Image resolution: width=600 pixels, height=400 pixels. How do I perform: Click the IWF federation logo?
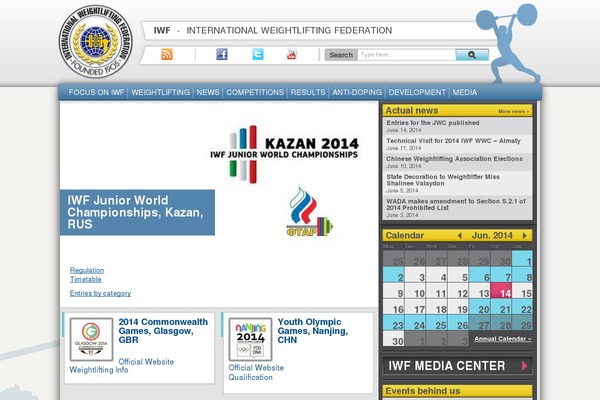96,41
